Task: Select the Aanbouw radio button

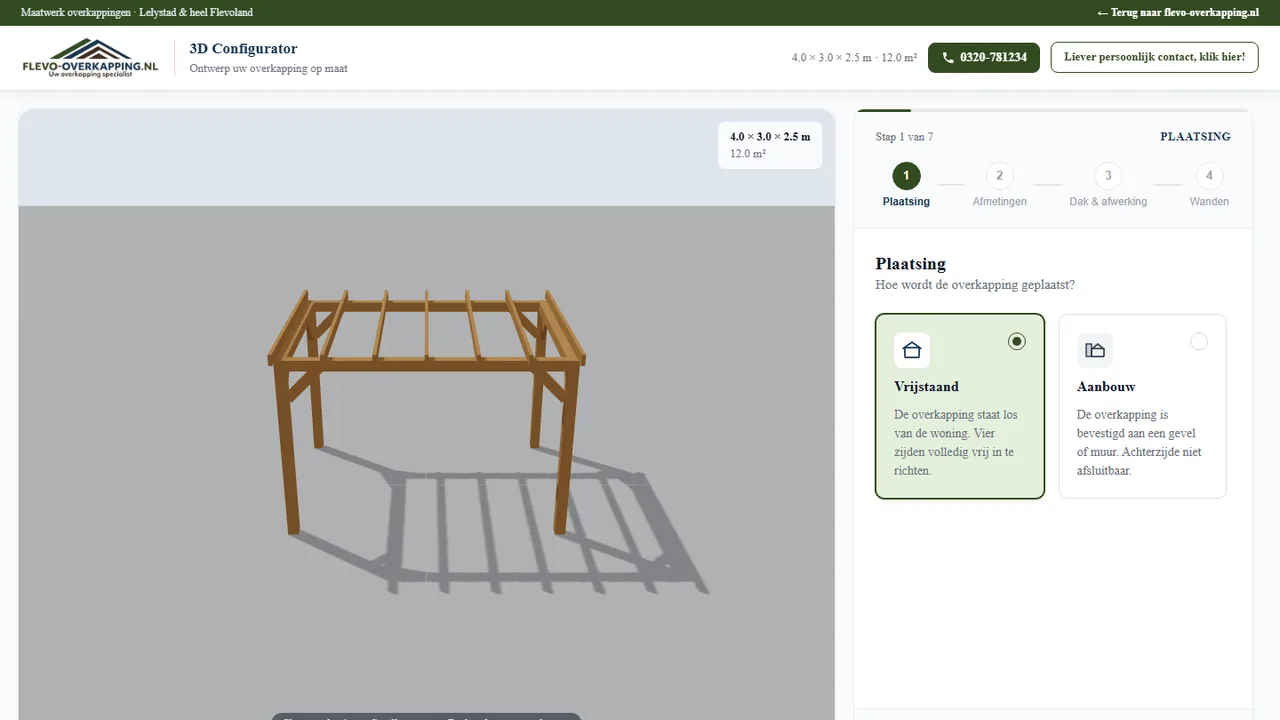Action: [x=1199, y=341]
